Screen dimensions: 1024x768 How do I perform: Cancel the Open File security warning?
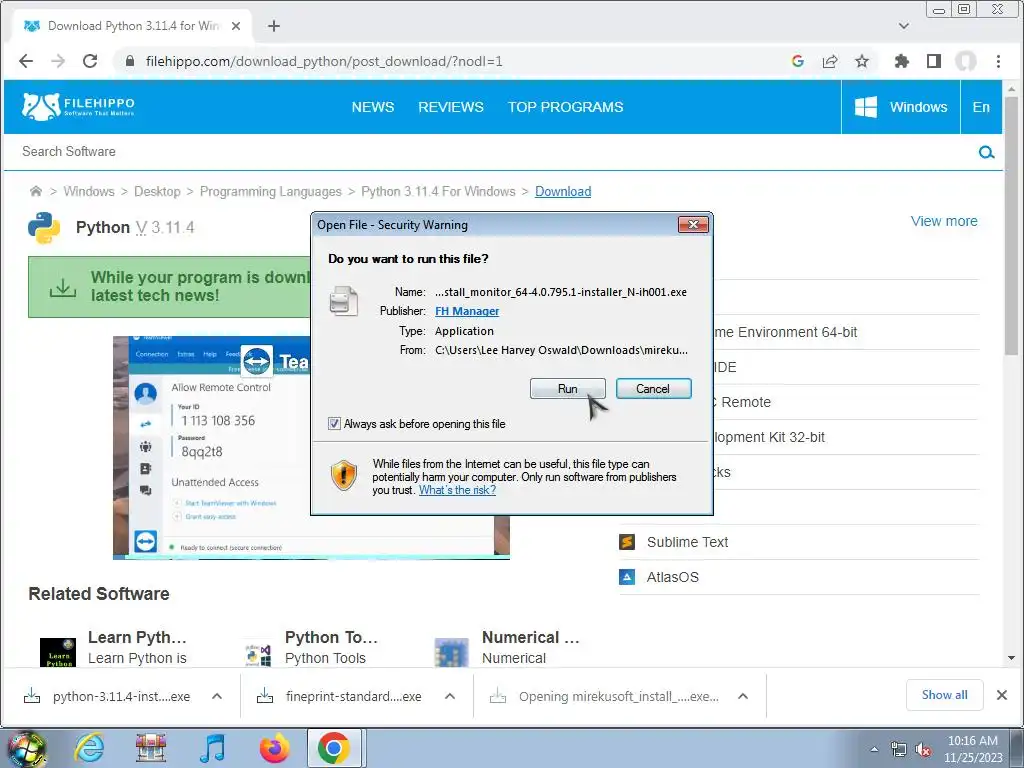tap(653, 389)
